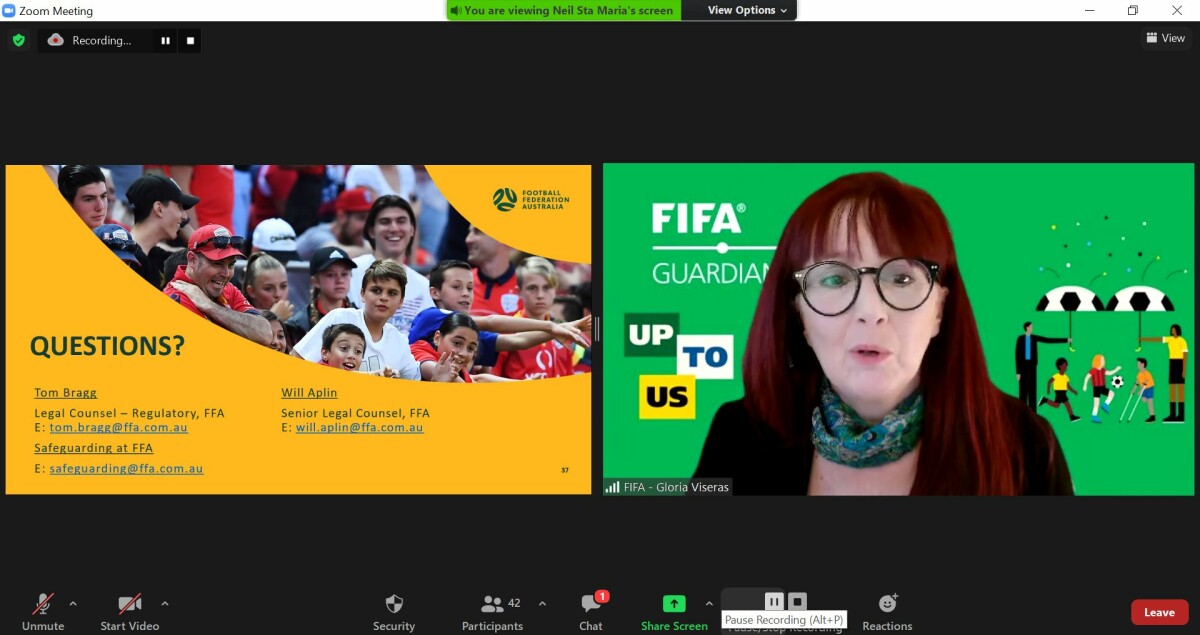This screenshot has width=1200, height=635.
Task: Expand share screen options arrow
Action: point(709,603)
